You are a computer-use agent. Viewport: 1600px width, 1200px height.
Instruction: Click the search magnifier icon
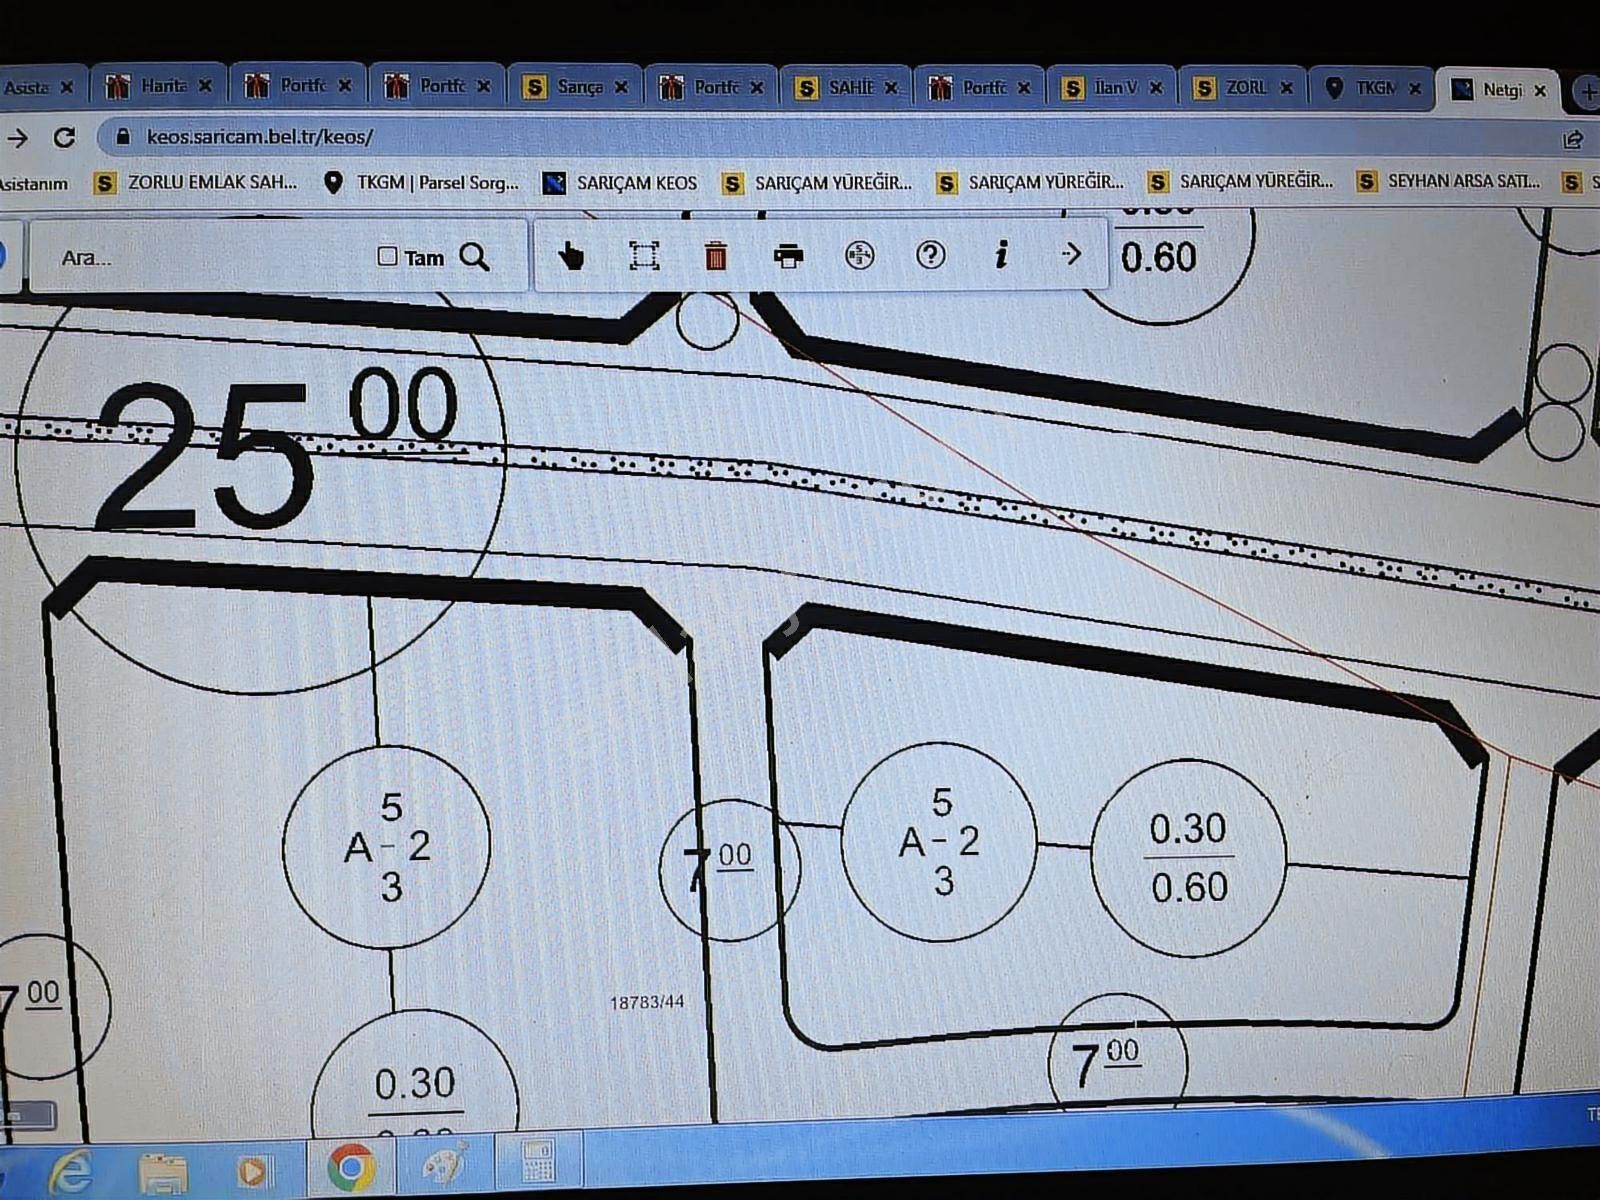[x=475, y=258]
